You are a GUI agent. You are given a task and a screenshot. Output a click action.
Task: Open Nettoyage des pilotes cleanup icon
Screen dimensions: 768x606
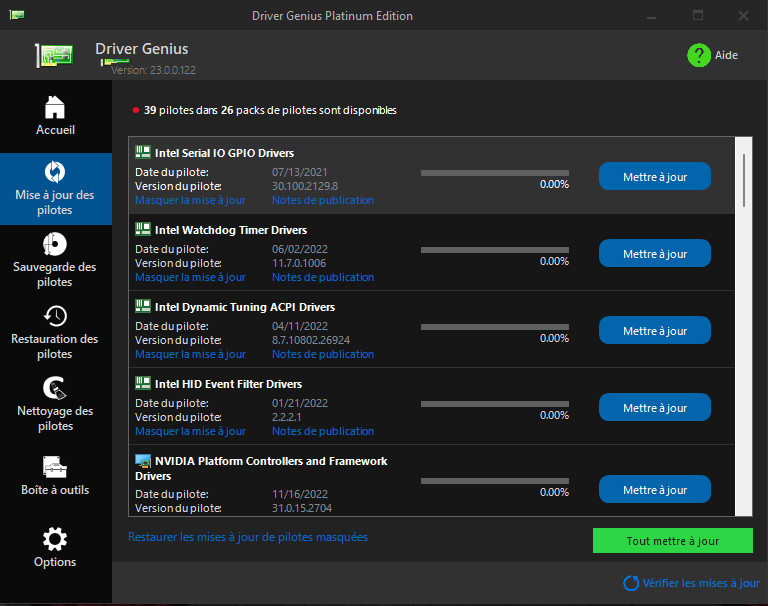55,388
